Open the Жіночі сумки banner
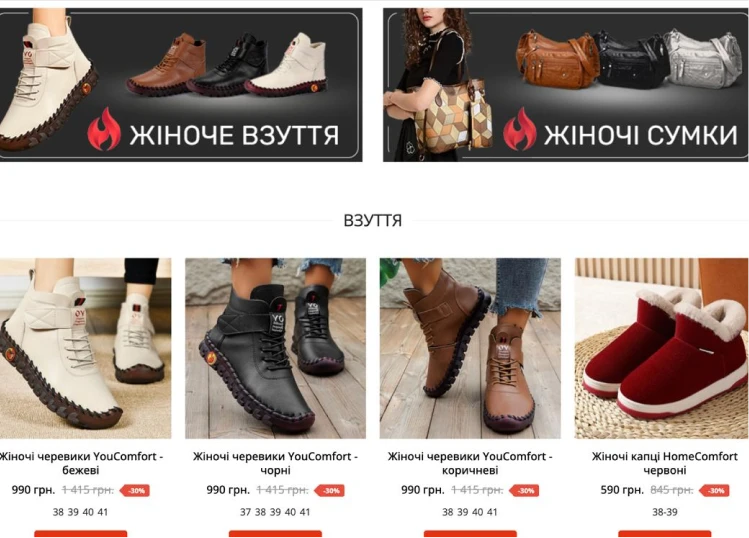 [566, 85]
